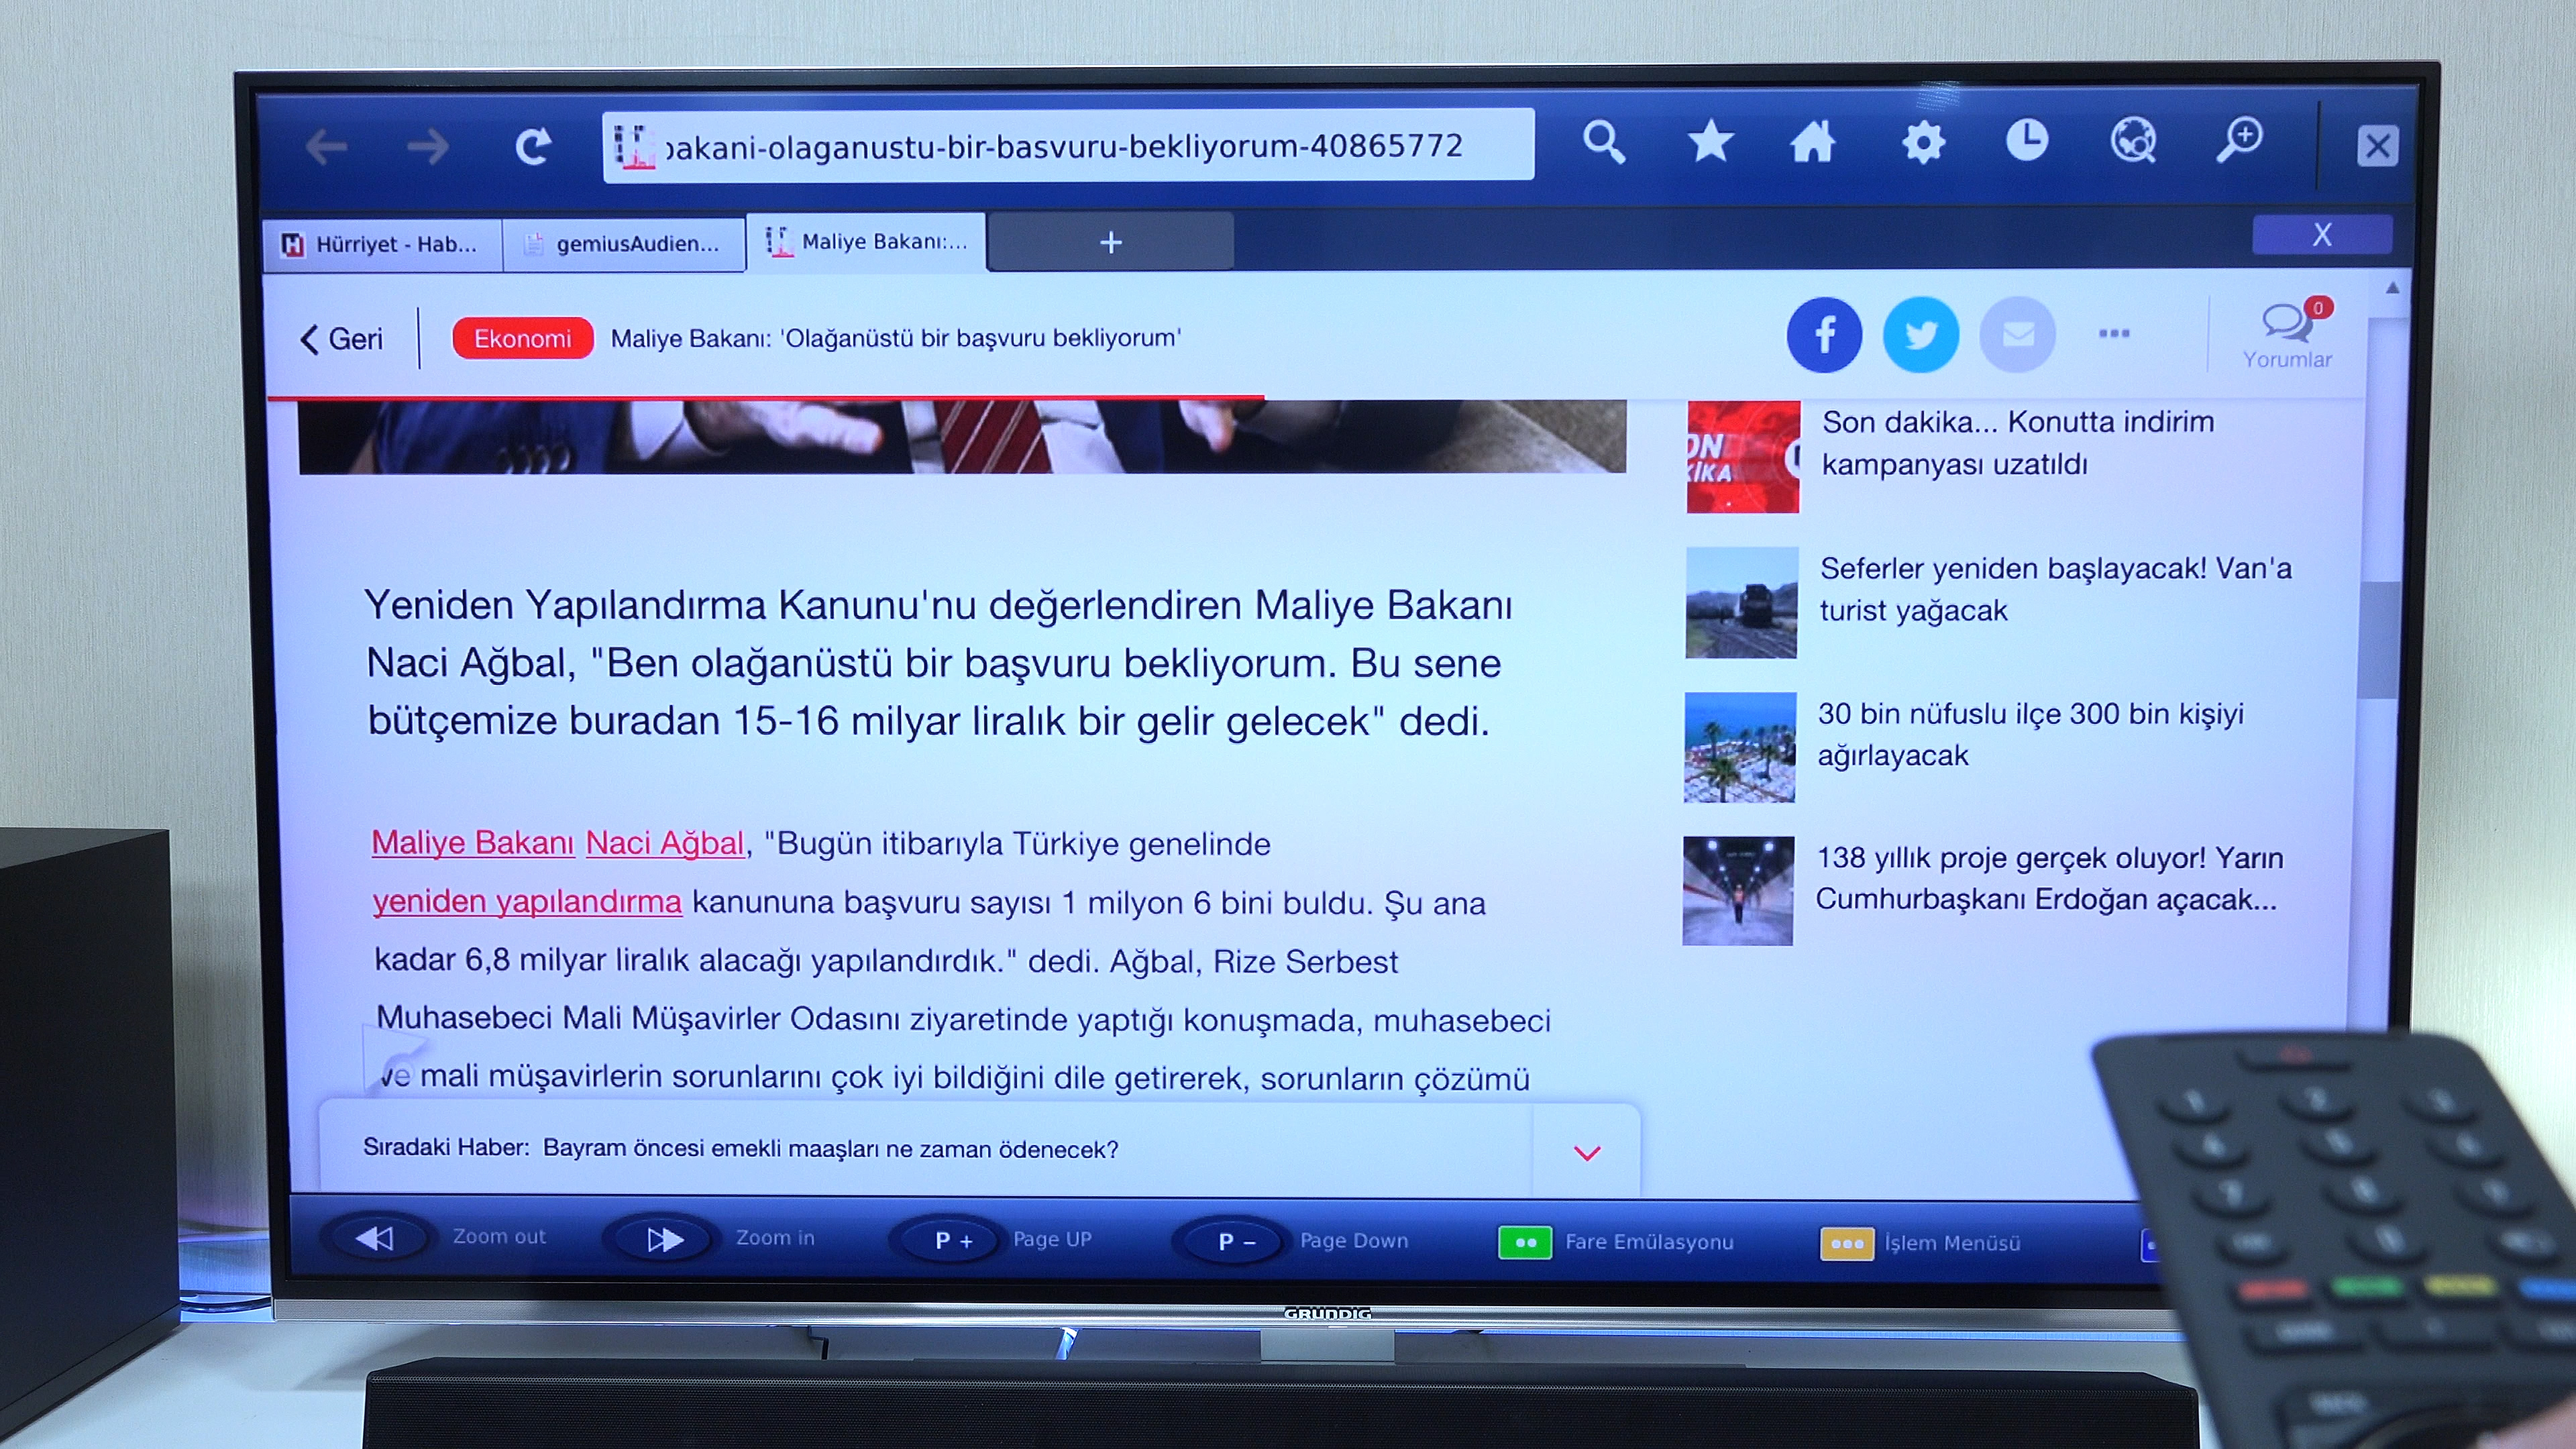Click the globe icon in toolbar
The image size is (2576, 1449).
tap(2133, 140)
